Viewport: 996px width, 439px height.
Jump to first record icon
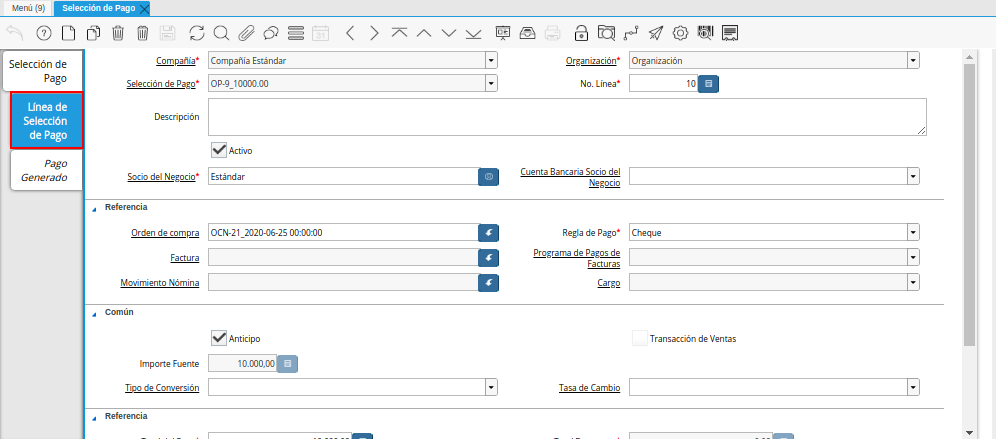(x=400, y=33)
